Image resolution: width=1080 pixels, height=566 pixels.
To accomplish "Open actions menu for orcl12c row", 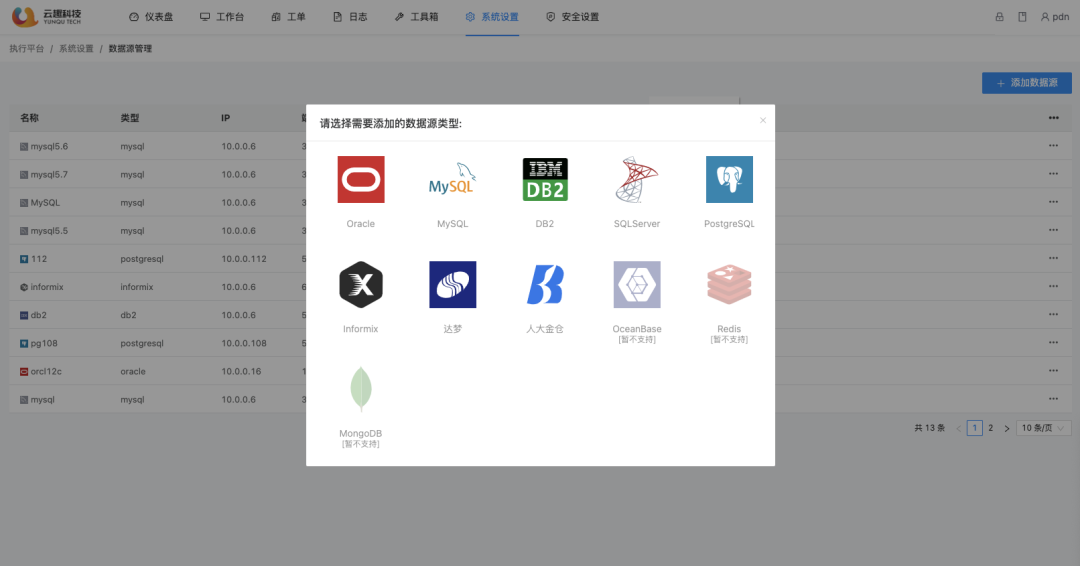I will (x=1053, y=370).
